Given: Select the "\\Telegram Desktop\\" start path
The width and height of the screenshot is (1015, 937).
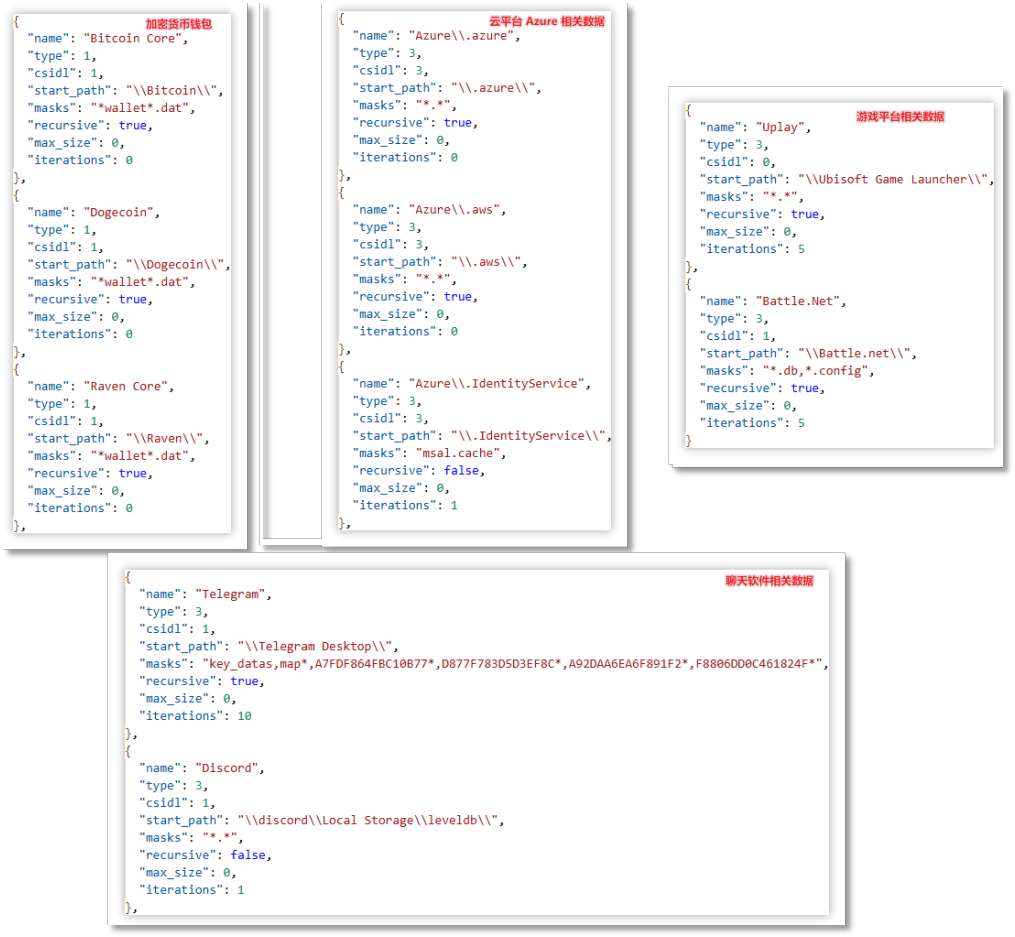Looking at the screenshot, I should [x=317, y=646].
